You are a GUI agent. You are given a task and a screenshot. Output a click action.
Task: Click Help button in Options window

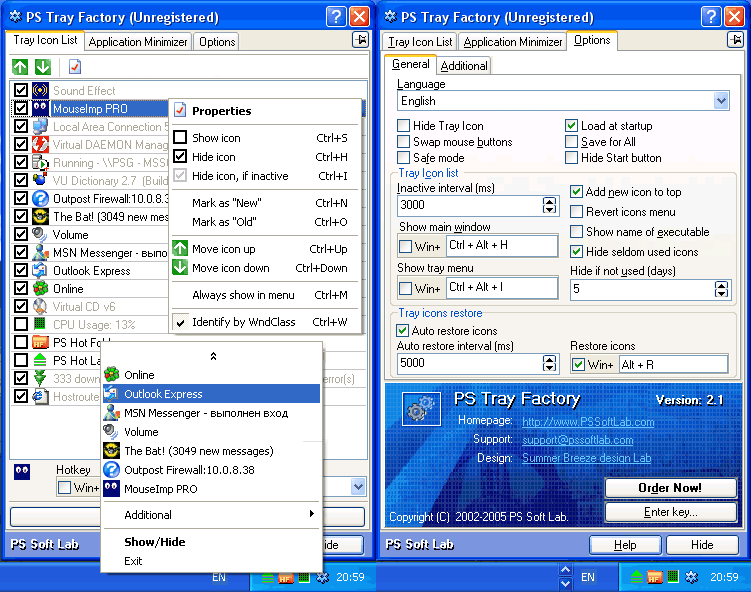625,545
